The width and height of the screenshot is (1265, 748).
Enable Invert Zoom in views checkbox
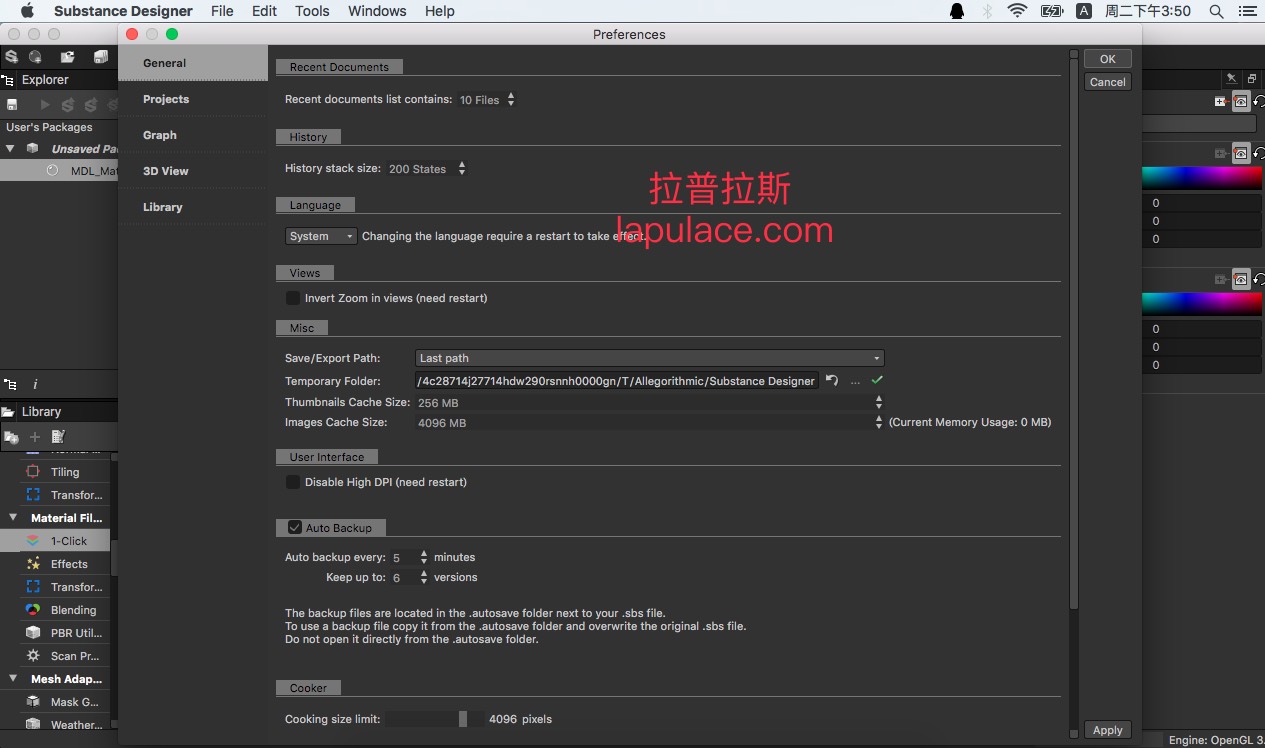pos(293,298)
